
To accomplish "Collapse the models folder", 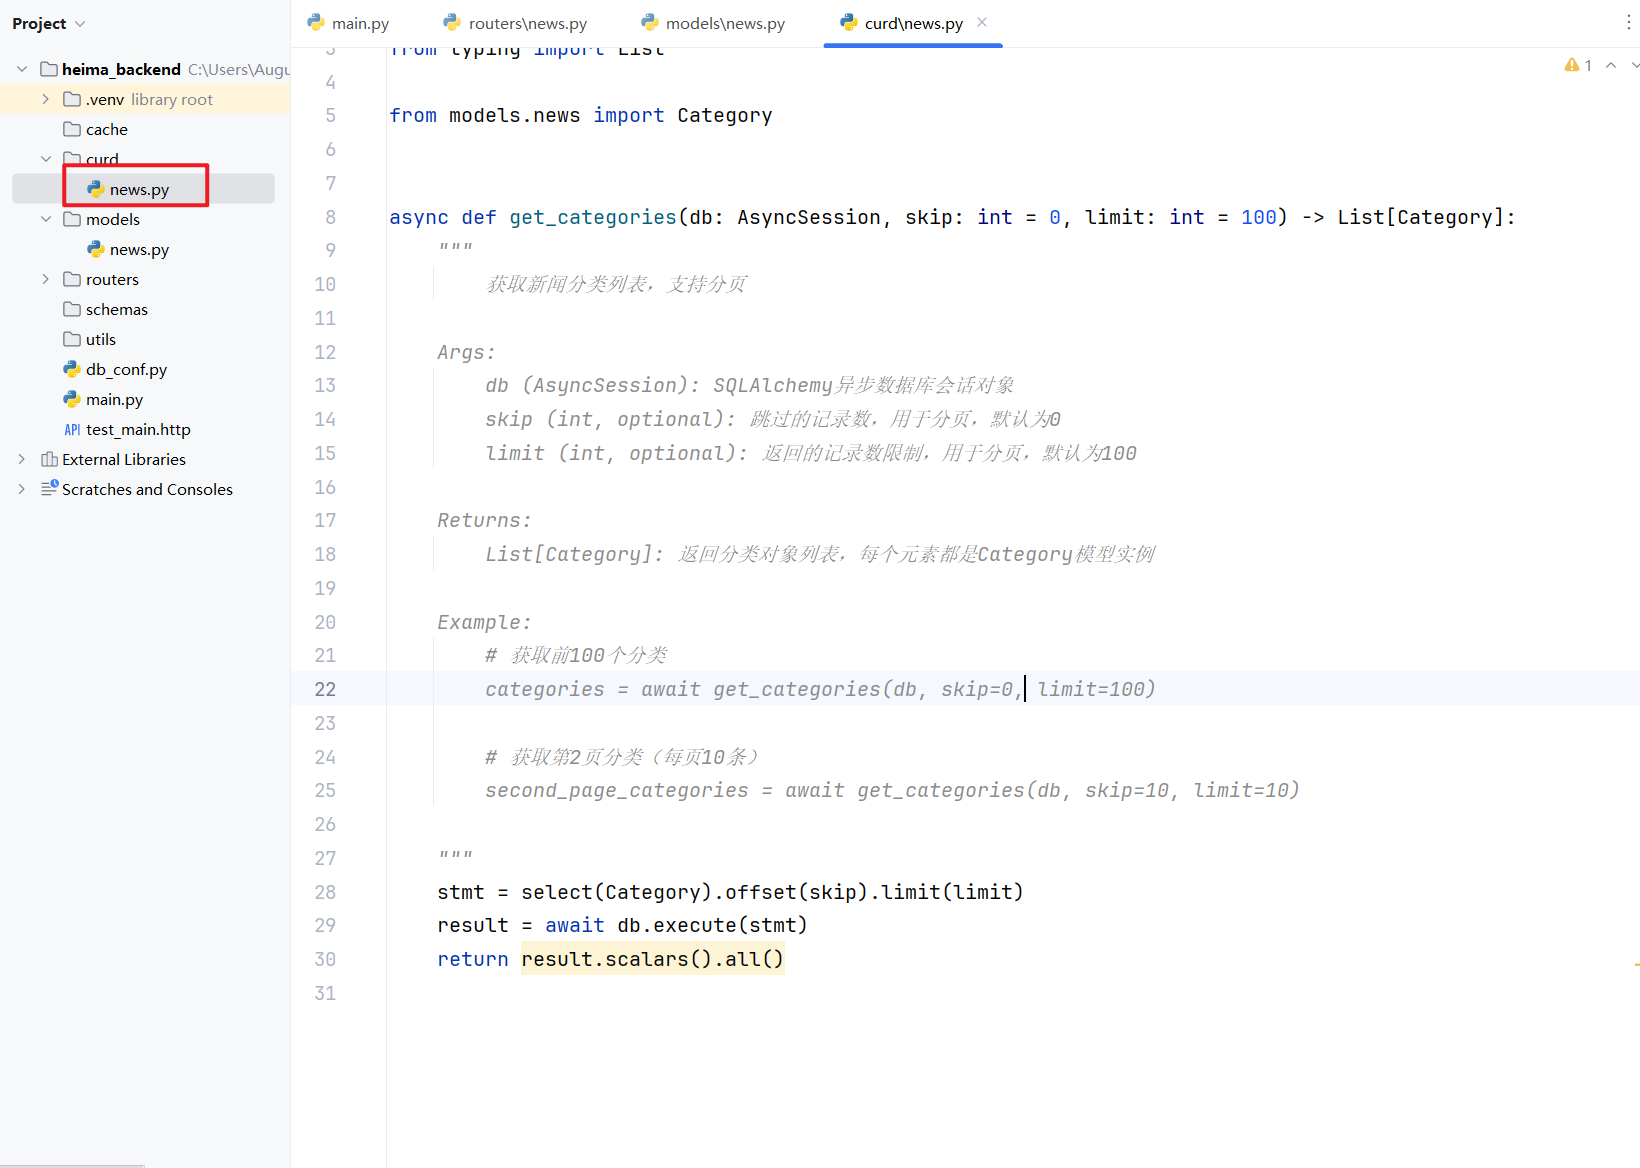I will [x=45, y=219].
